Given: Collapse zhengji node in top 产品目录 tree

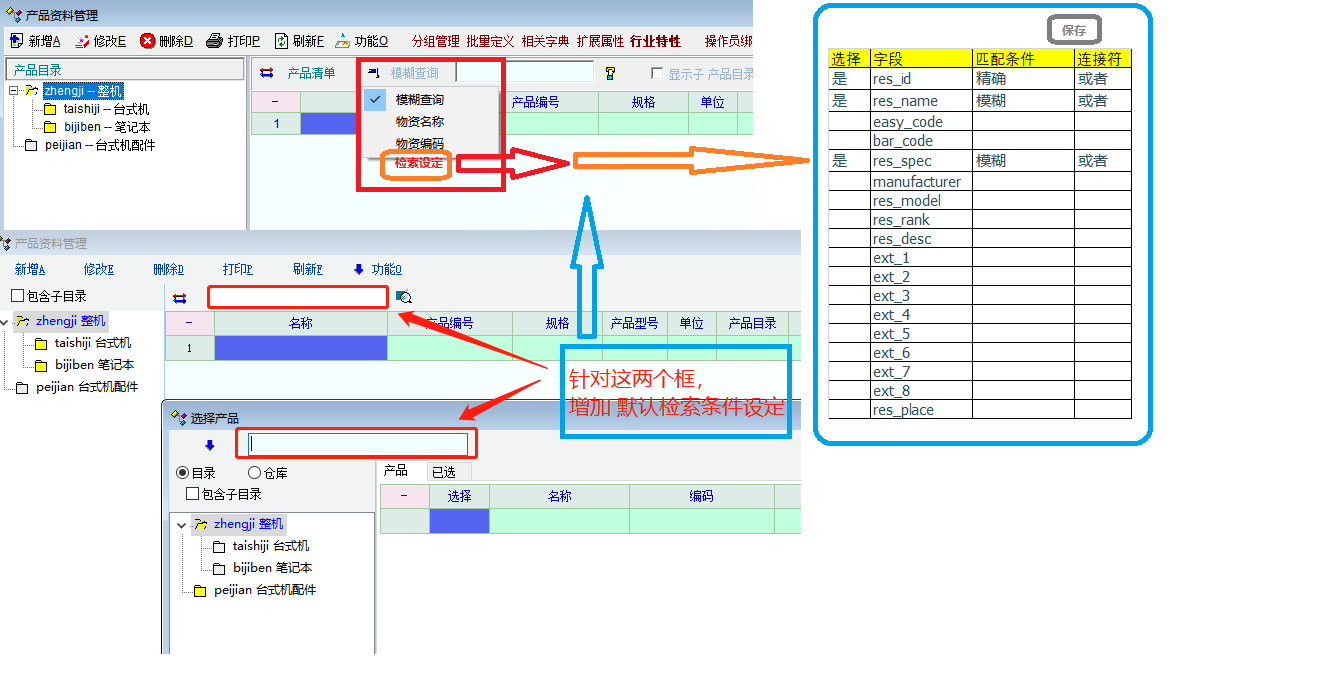Looking at the screenshot, I should coord(14,91).
